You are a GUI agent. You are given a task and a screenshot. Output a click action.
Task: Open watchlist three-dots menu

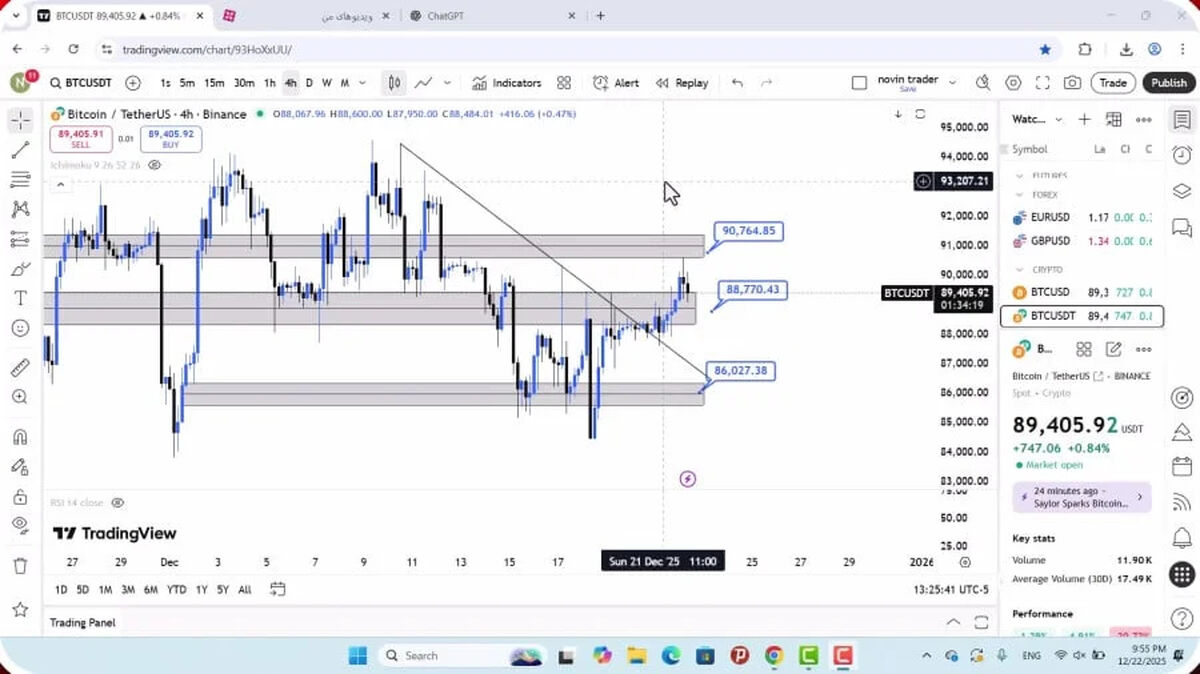click(x=1144, y=119)
